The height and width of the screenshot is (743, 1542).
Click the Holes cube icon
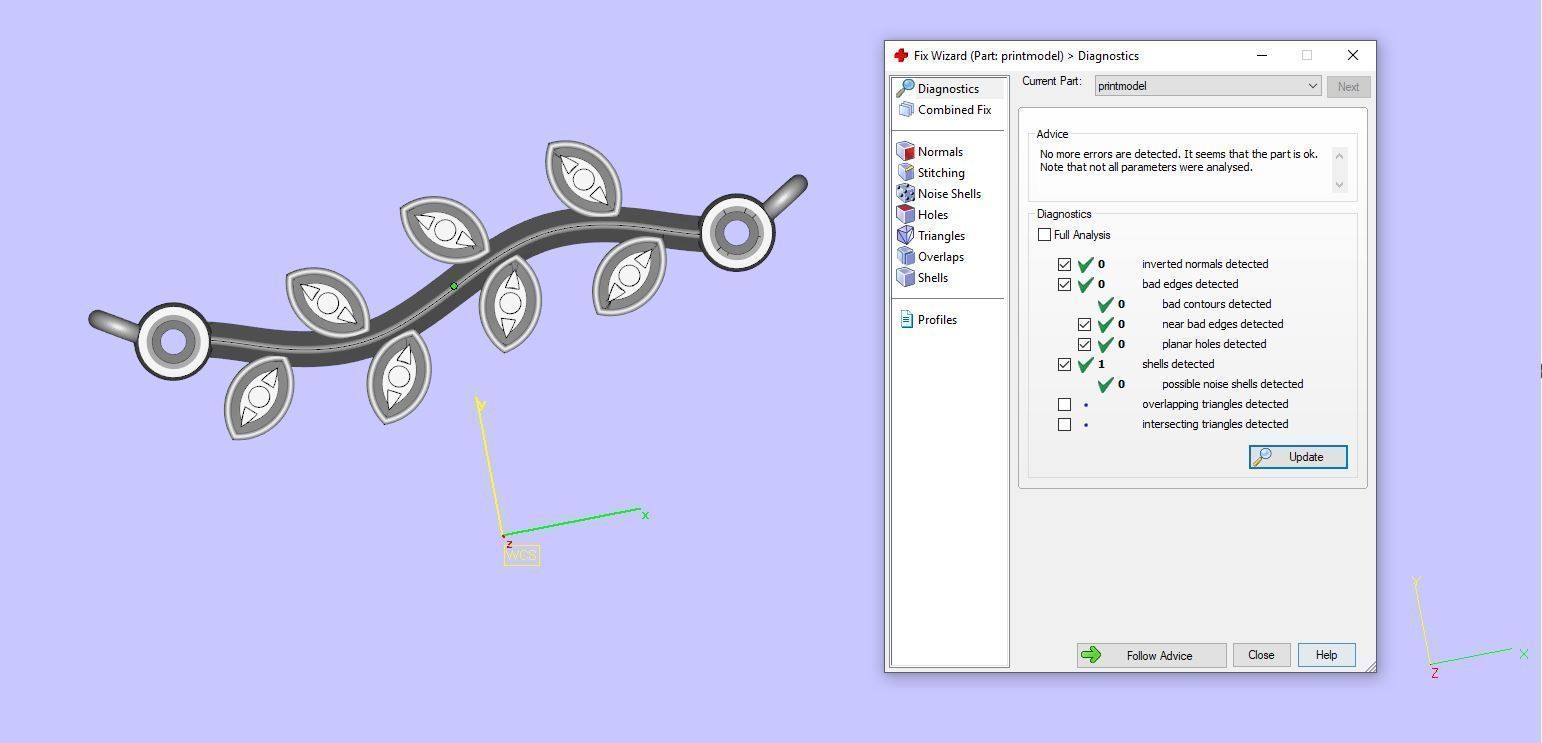[906, 214]
